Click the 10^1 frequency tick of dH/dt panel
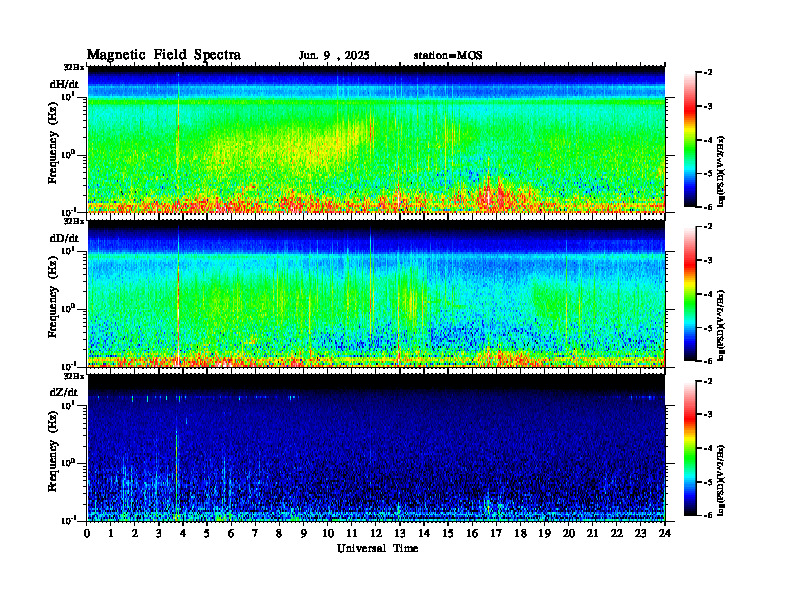 click(x=69, y=96)
